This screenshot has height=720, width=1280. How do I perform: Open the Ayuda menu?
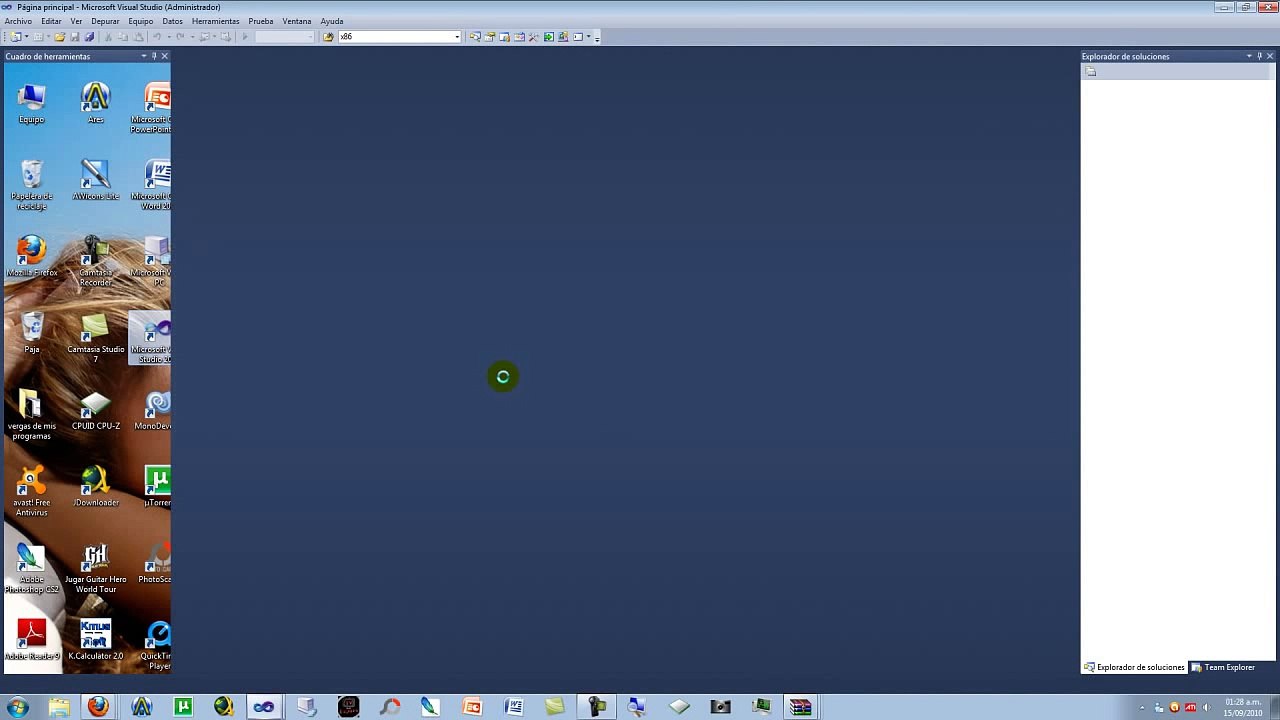(x=332, y=21)
